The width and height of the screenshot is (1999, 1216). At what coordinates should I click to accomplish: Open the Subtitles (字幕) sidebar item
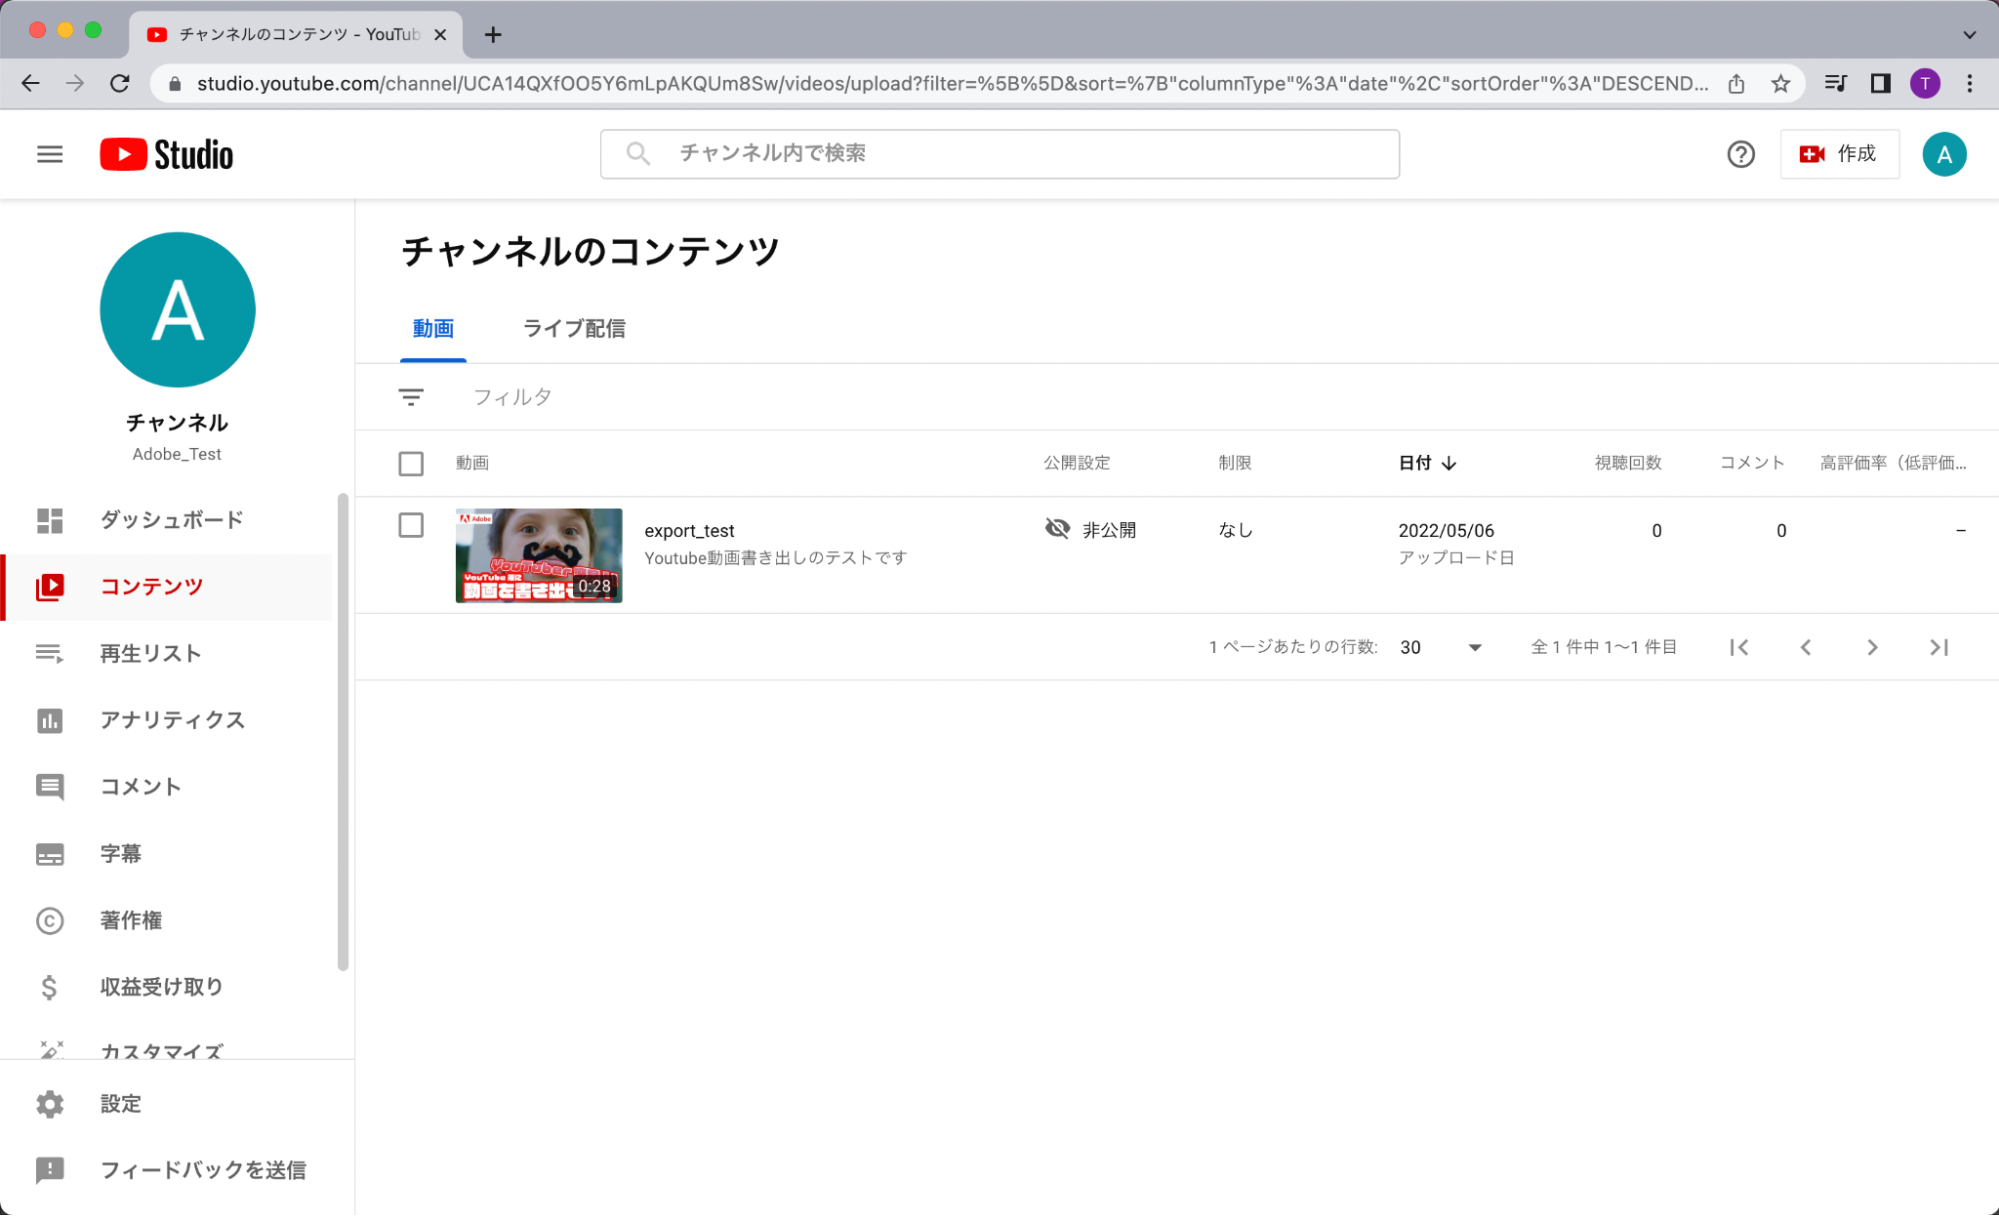[120, 853]
